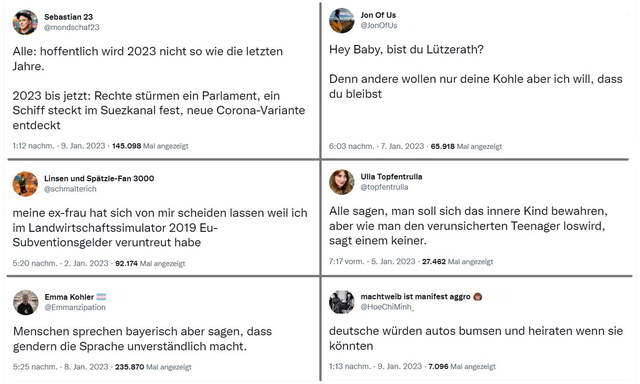Click the 145.098 Mal angezeigt view count

click(150, 146)
